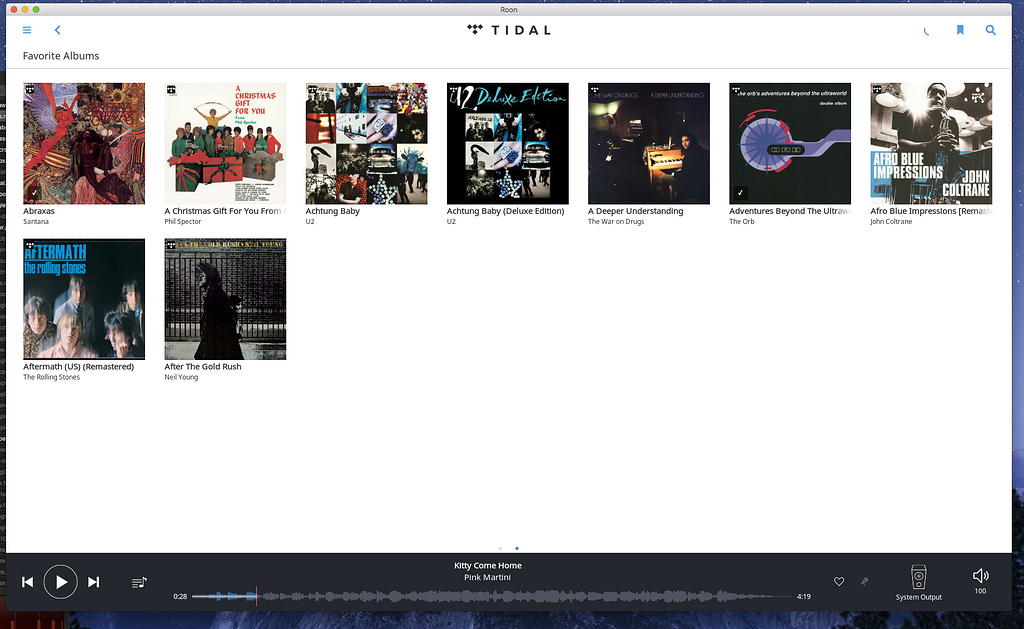1024x629 pixels.
Task: Enable Roon Radio via the pin icon
Action: (x=864, y=581)
